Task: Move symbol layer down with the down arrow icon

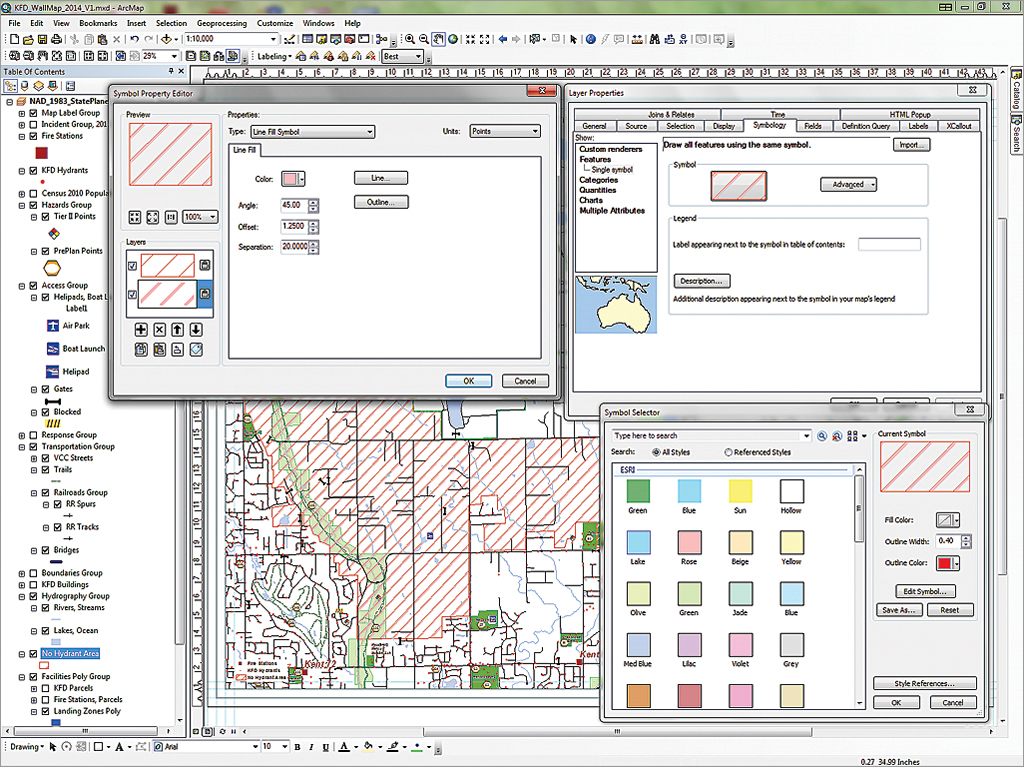Action: [x=196, y=329]
